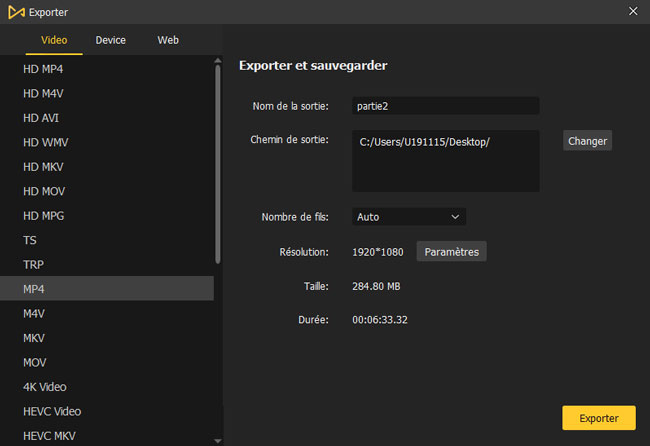Open the Nombre de fils dropdown

(x=409, y=216)
